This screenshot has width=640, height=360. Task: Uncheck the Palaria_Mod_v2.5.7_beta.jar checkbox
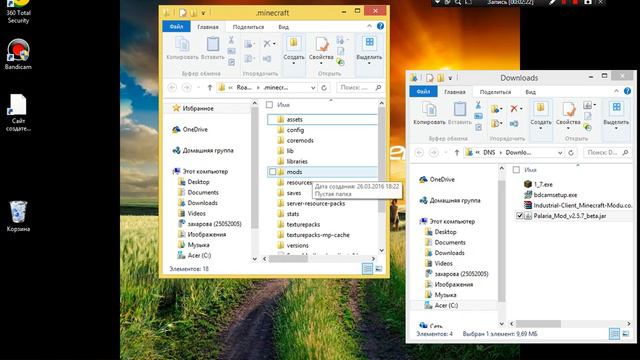point(520,216)
